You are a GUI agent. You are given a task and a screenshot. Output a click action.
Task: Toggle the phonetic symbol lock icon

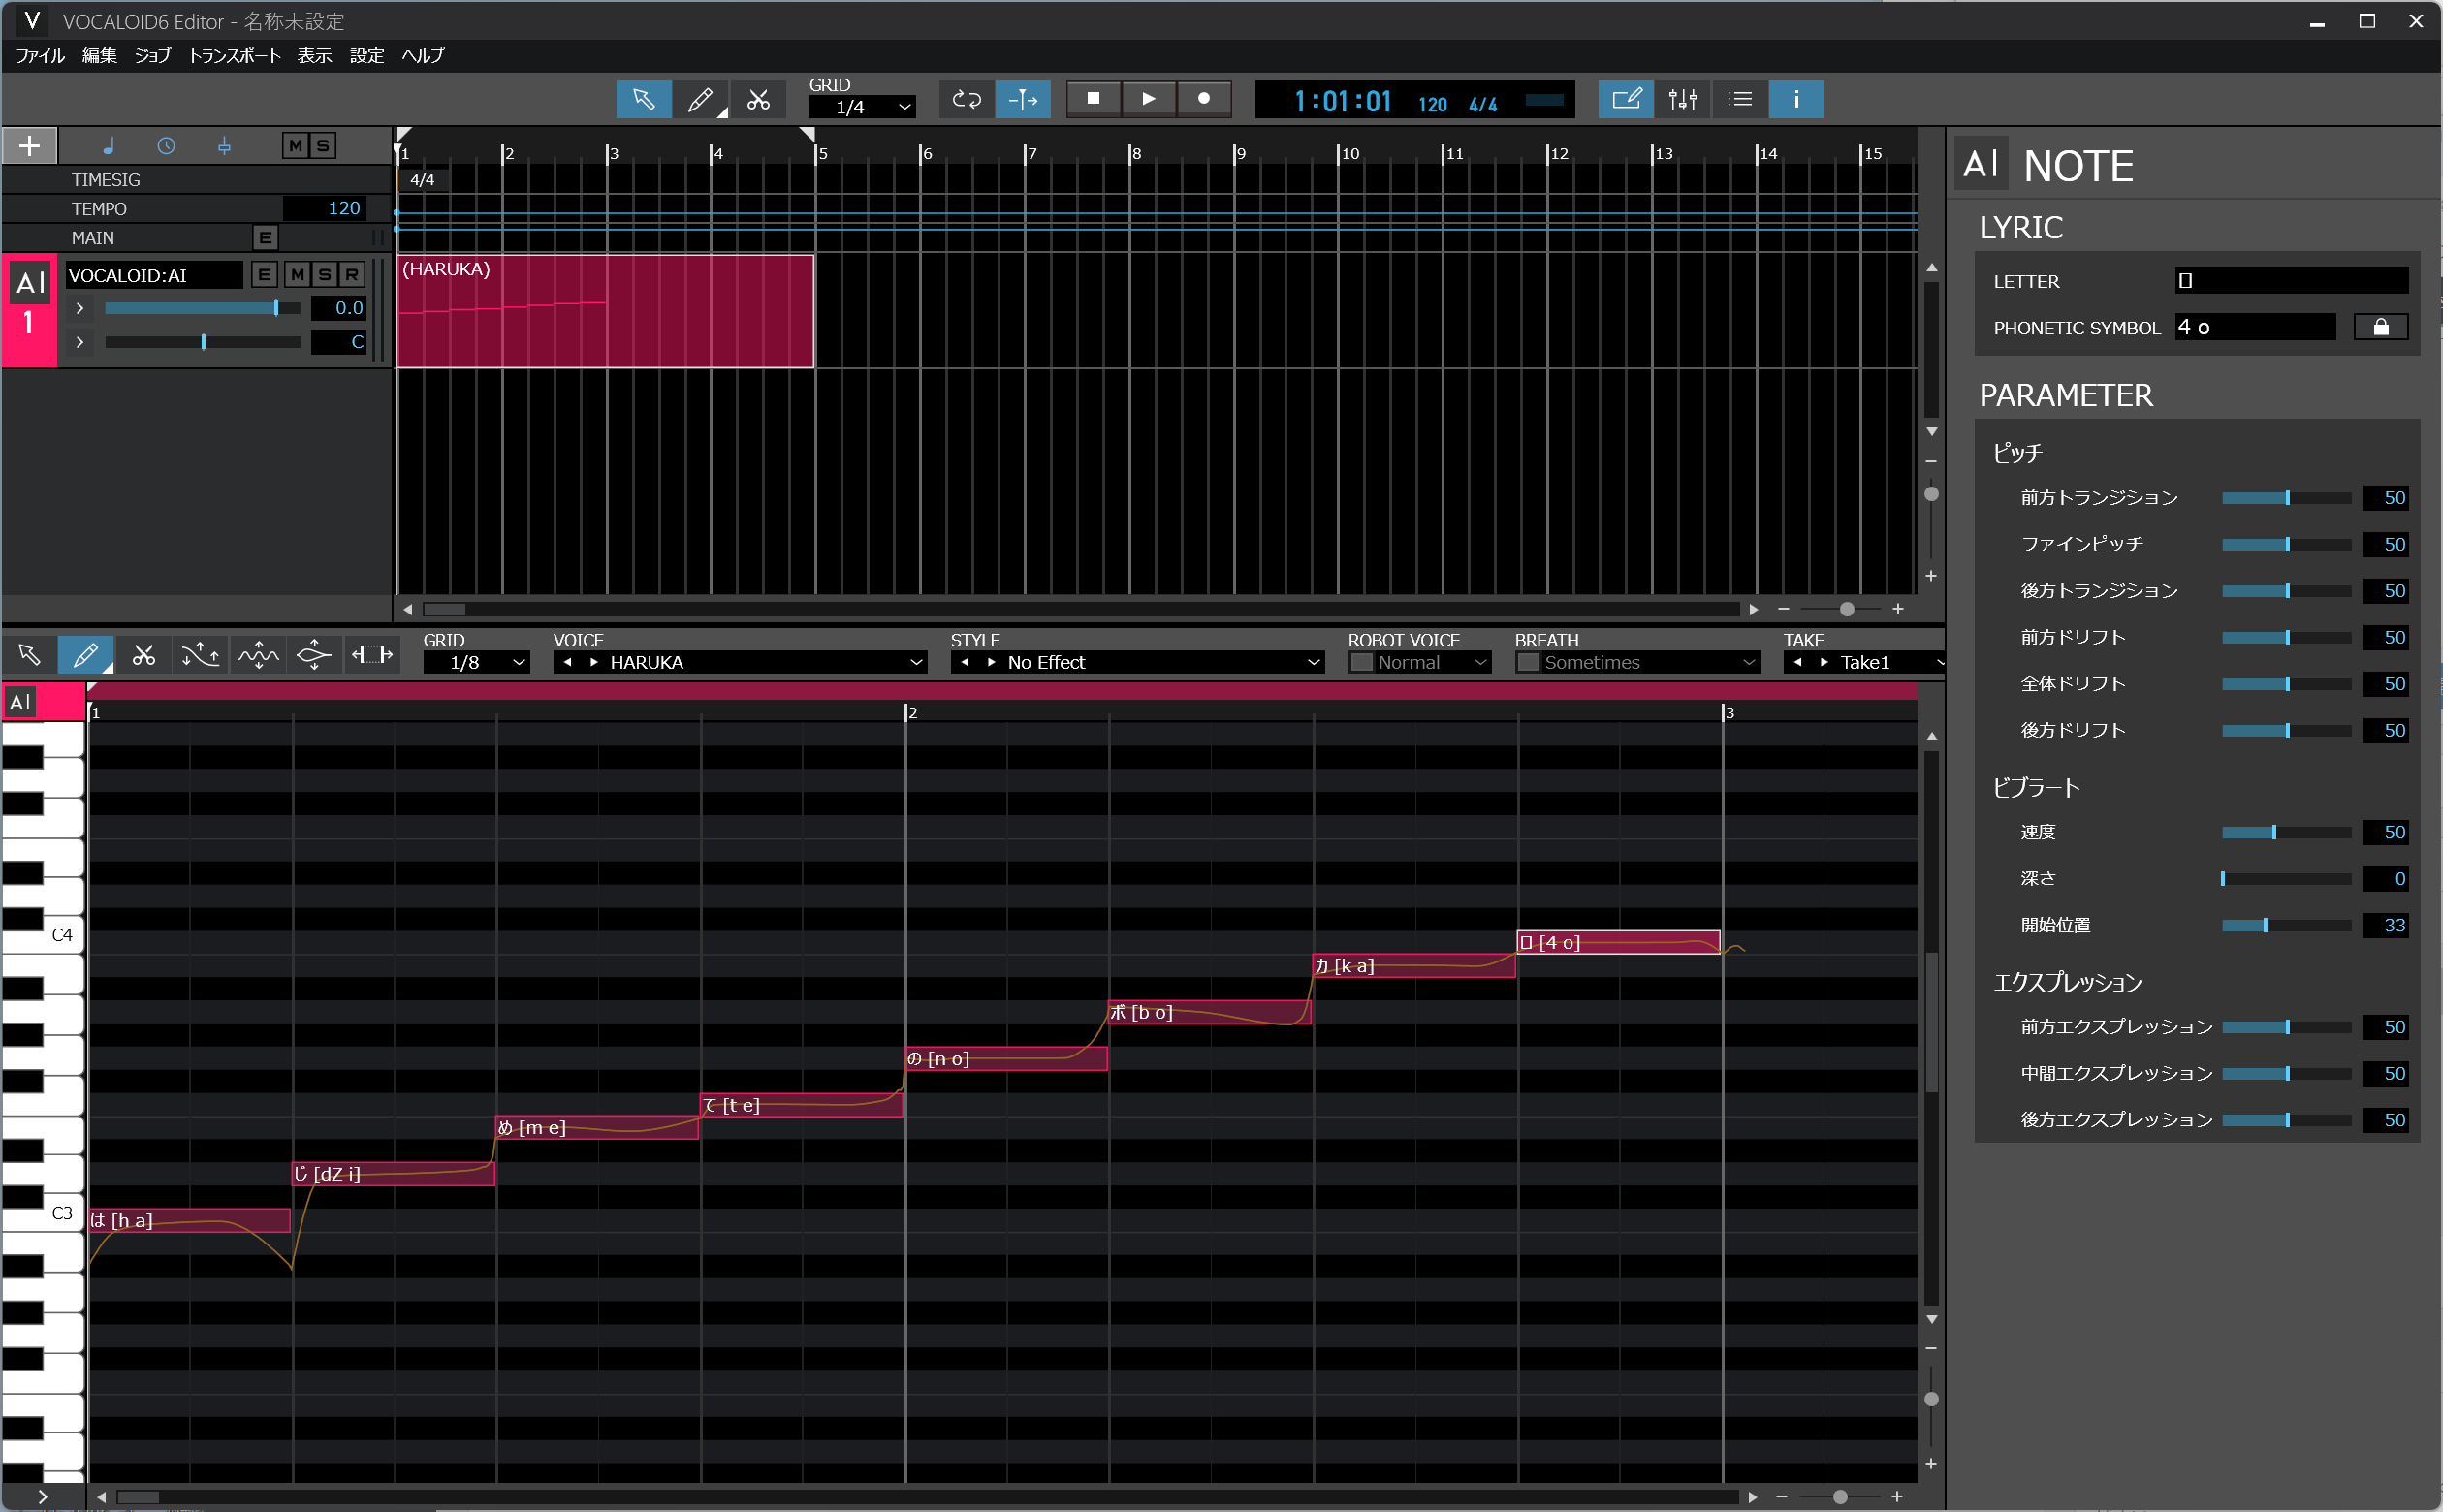2381,327
